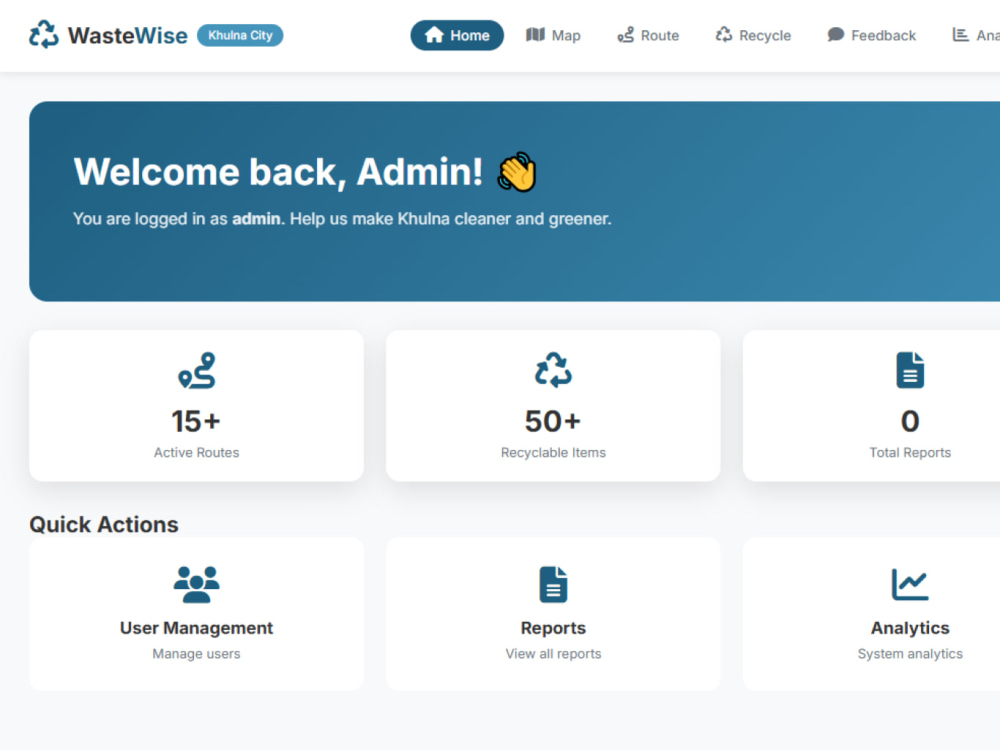Image resolution: width=1000 pixels, height=750 pixels.
Task: Click the recycle icon in navigation
Action: (724, 34)
